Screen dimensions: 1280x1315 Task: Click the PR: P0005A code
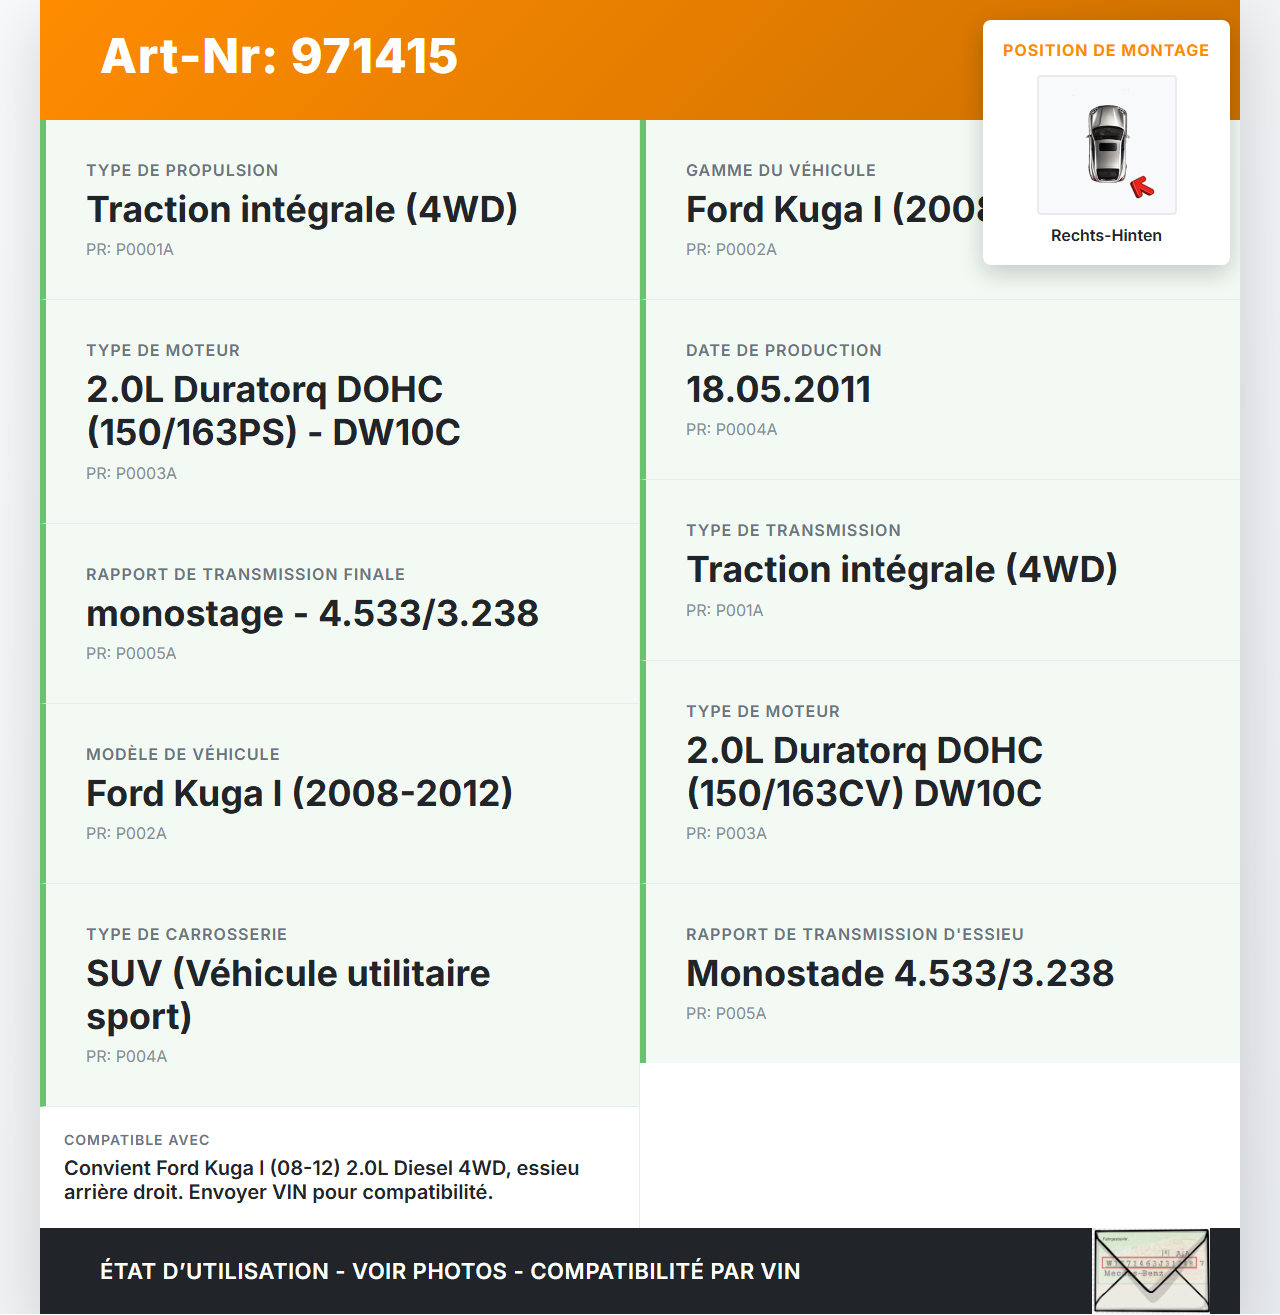point(131,654)
